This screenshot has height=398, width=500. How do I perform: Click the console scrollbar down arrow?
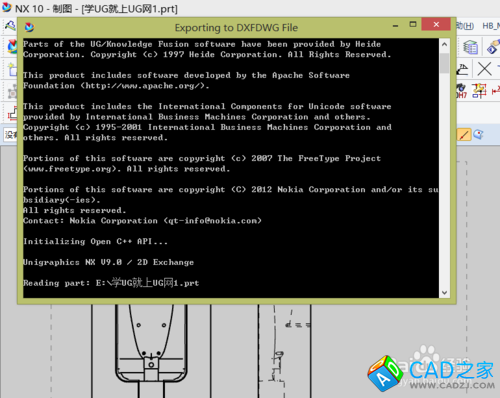444,293
